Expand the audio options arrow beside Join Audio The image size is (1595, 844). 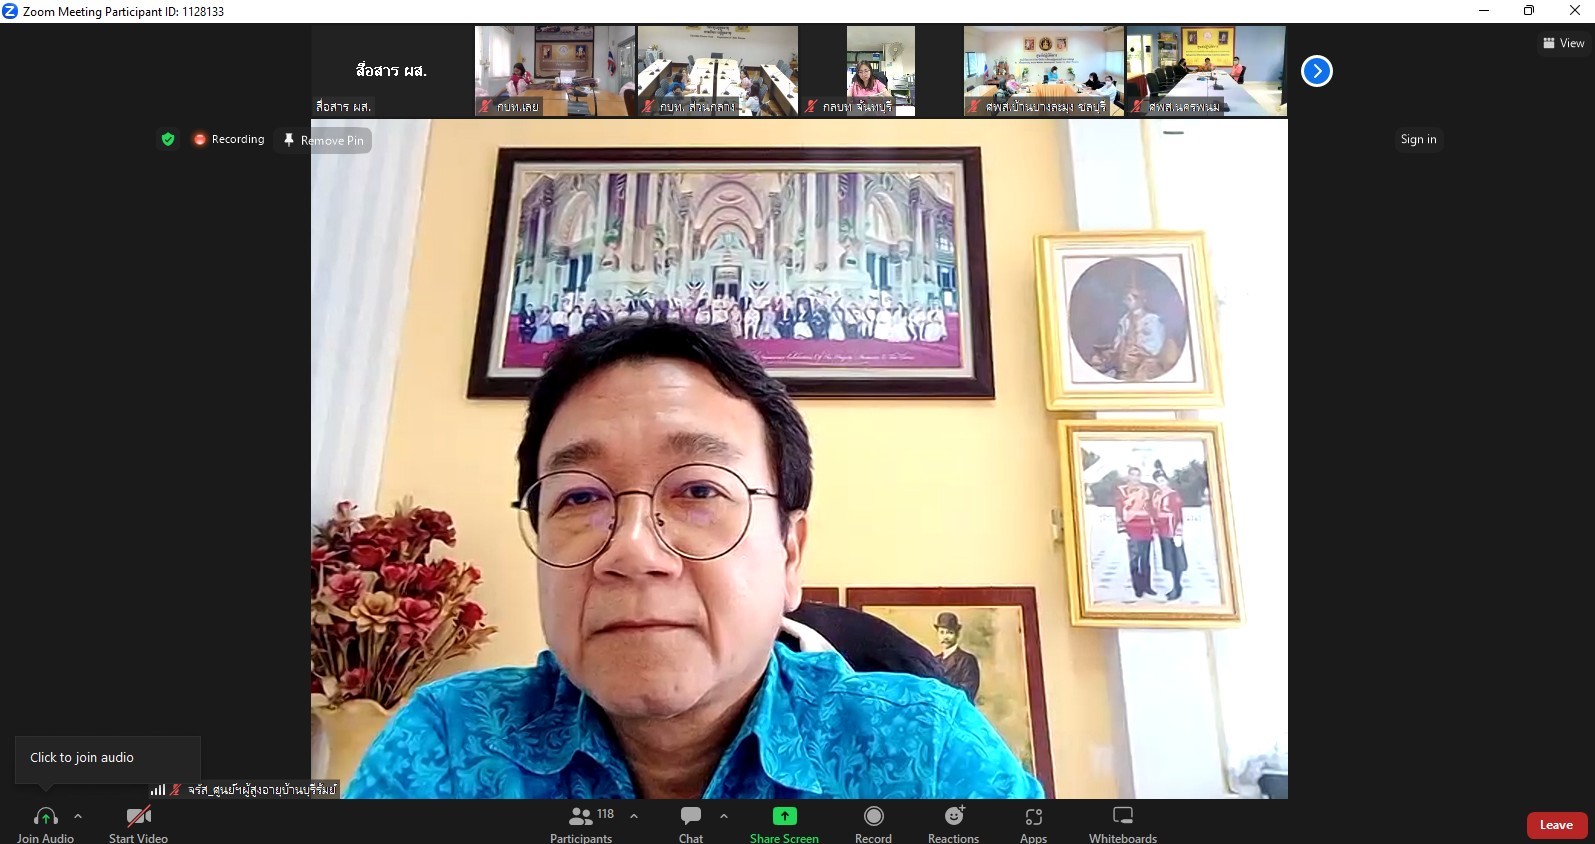78,816
